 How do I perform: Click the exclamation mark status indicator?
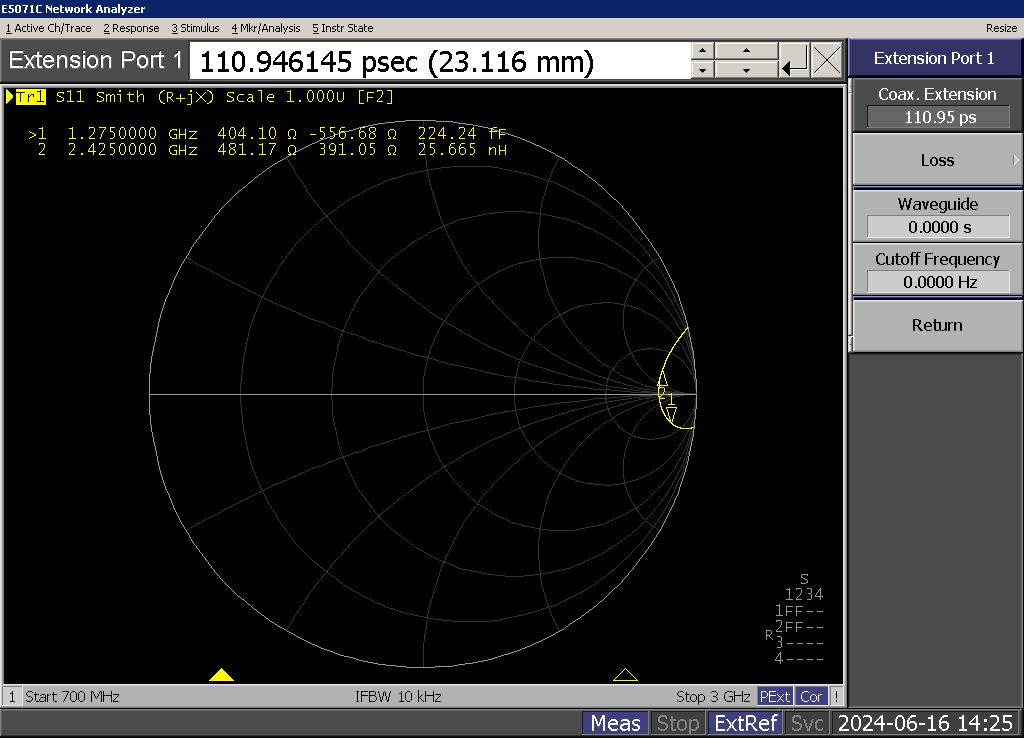[x=836, y=696]
